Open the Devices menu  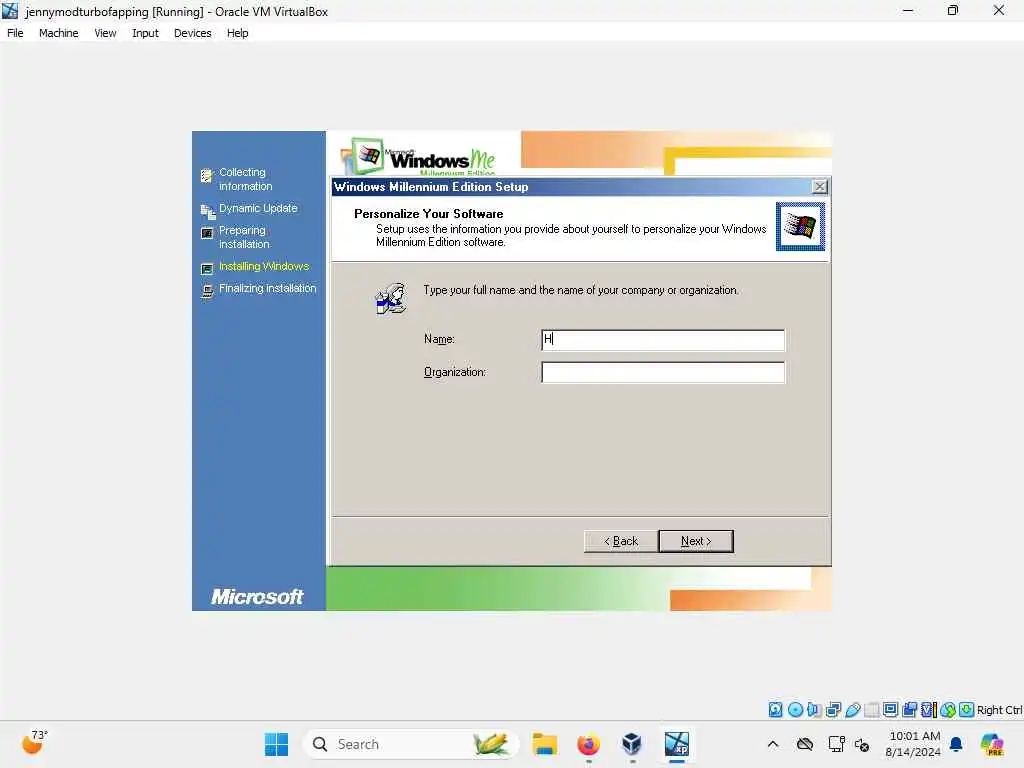(x=193, y=33)
